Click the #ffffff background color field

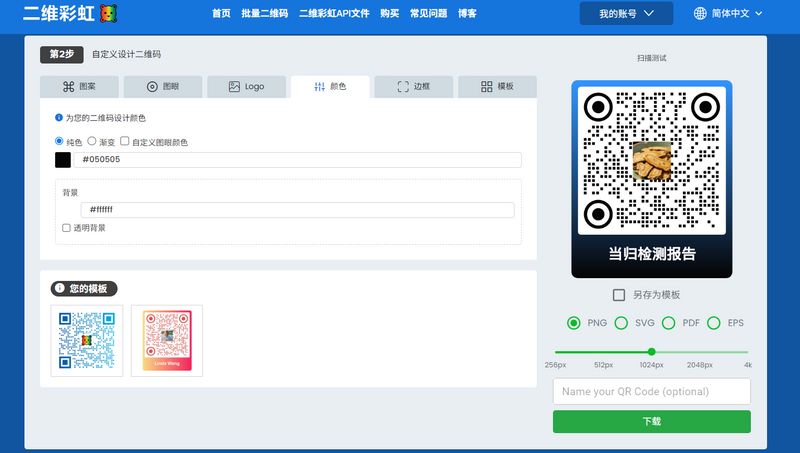(x=297, y=210)
